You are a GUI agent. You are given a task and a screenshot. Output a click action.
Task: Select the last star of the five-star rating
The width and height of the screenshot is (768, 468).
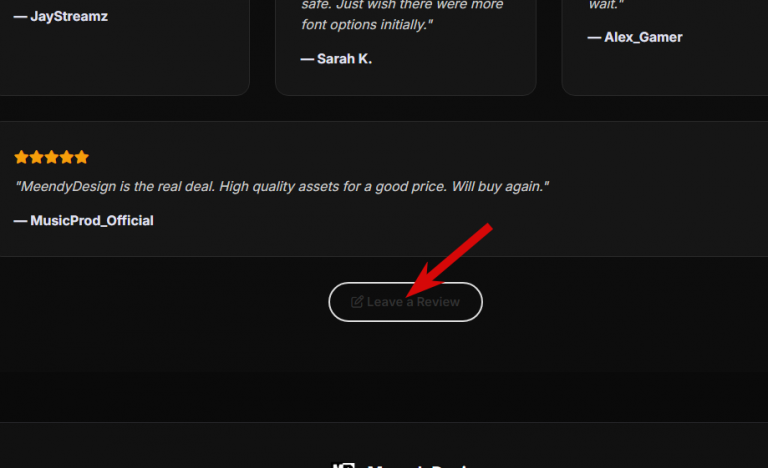pyautogui.click(x=82, y=157)
